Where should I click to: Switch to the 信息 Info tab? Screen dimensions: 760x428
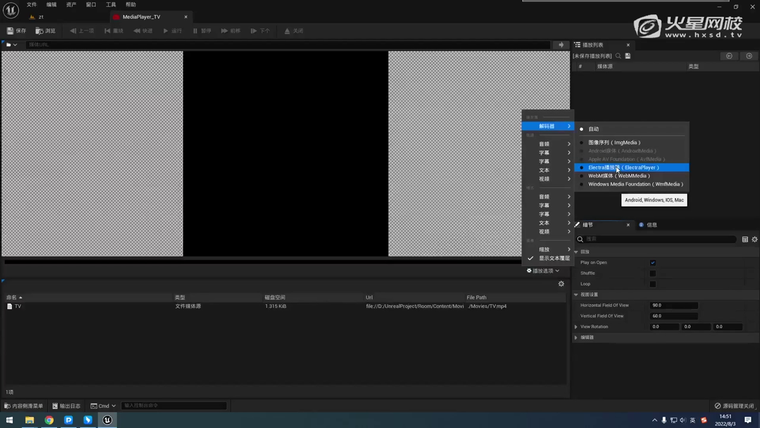coord(649,225)
